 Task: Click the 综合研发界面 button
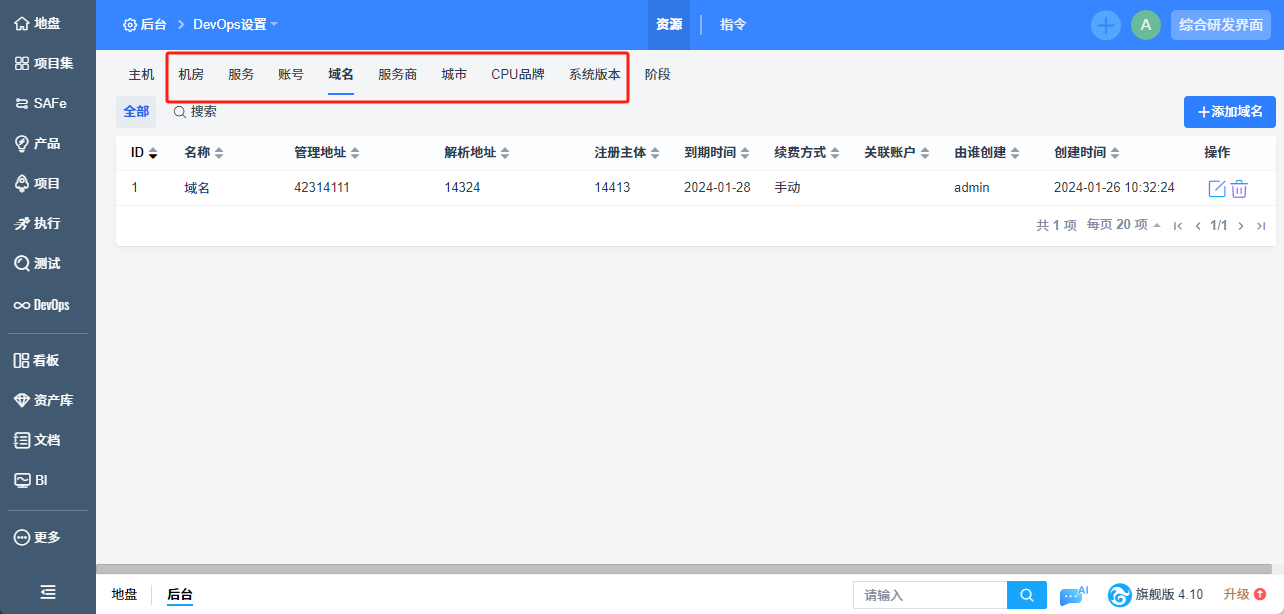[1220, 25]
